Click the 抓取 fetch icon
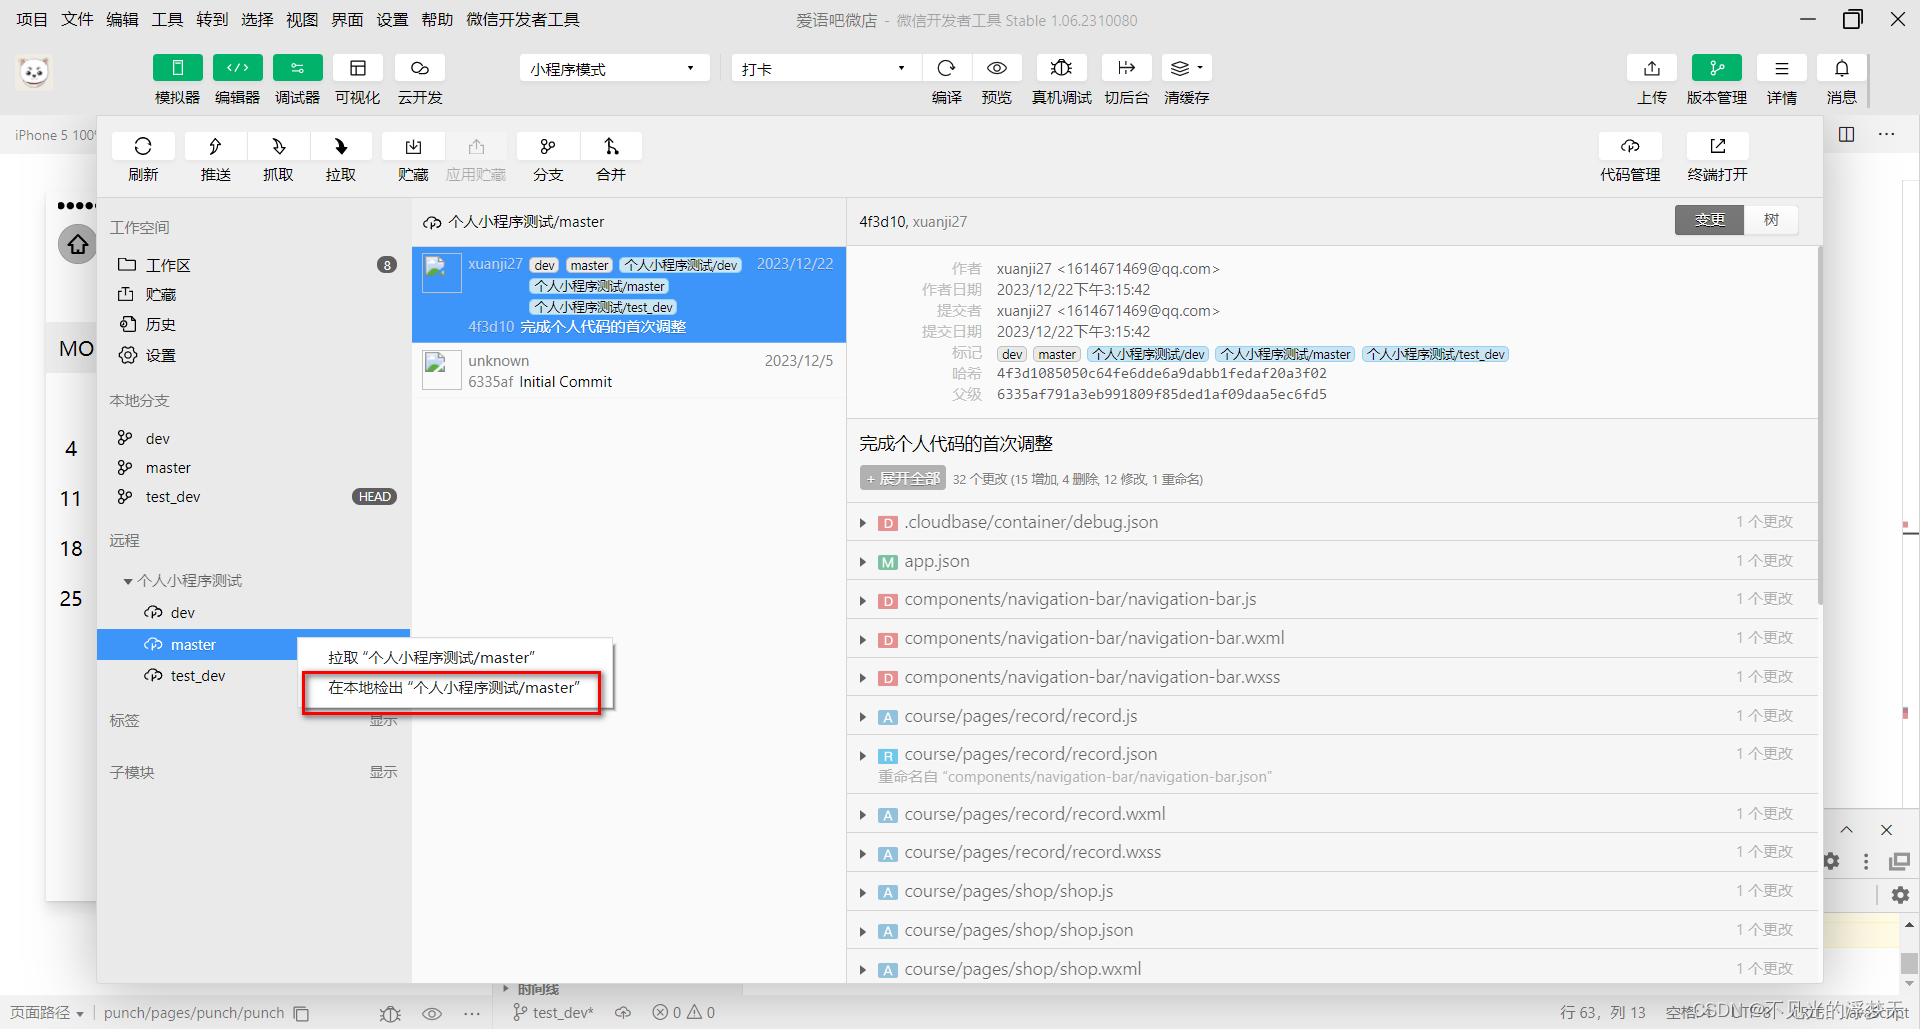The image size is (1920, 1029). (x=278, y=147)
